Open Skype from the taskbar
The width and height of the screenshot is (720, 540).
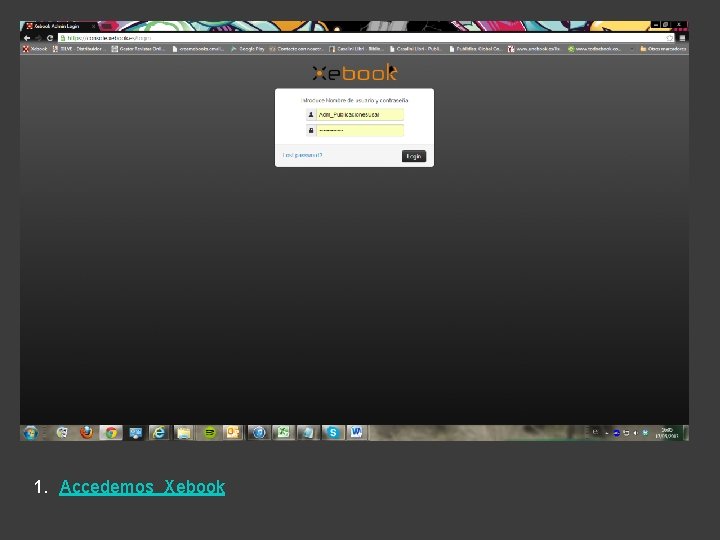[x=333, y=433]
